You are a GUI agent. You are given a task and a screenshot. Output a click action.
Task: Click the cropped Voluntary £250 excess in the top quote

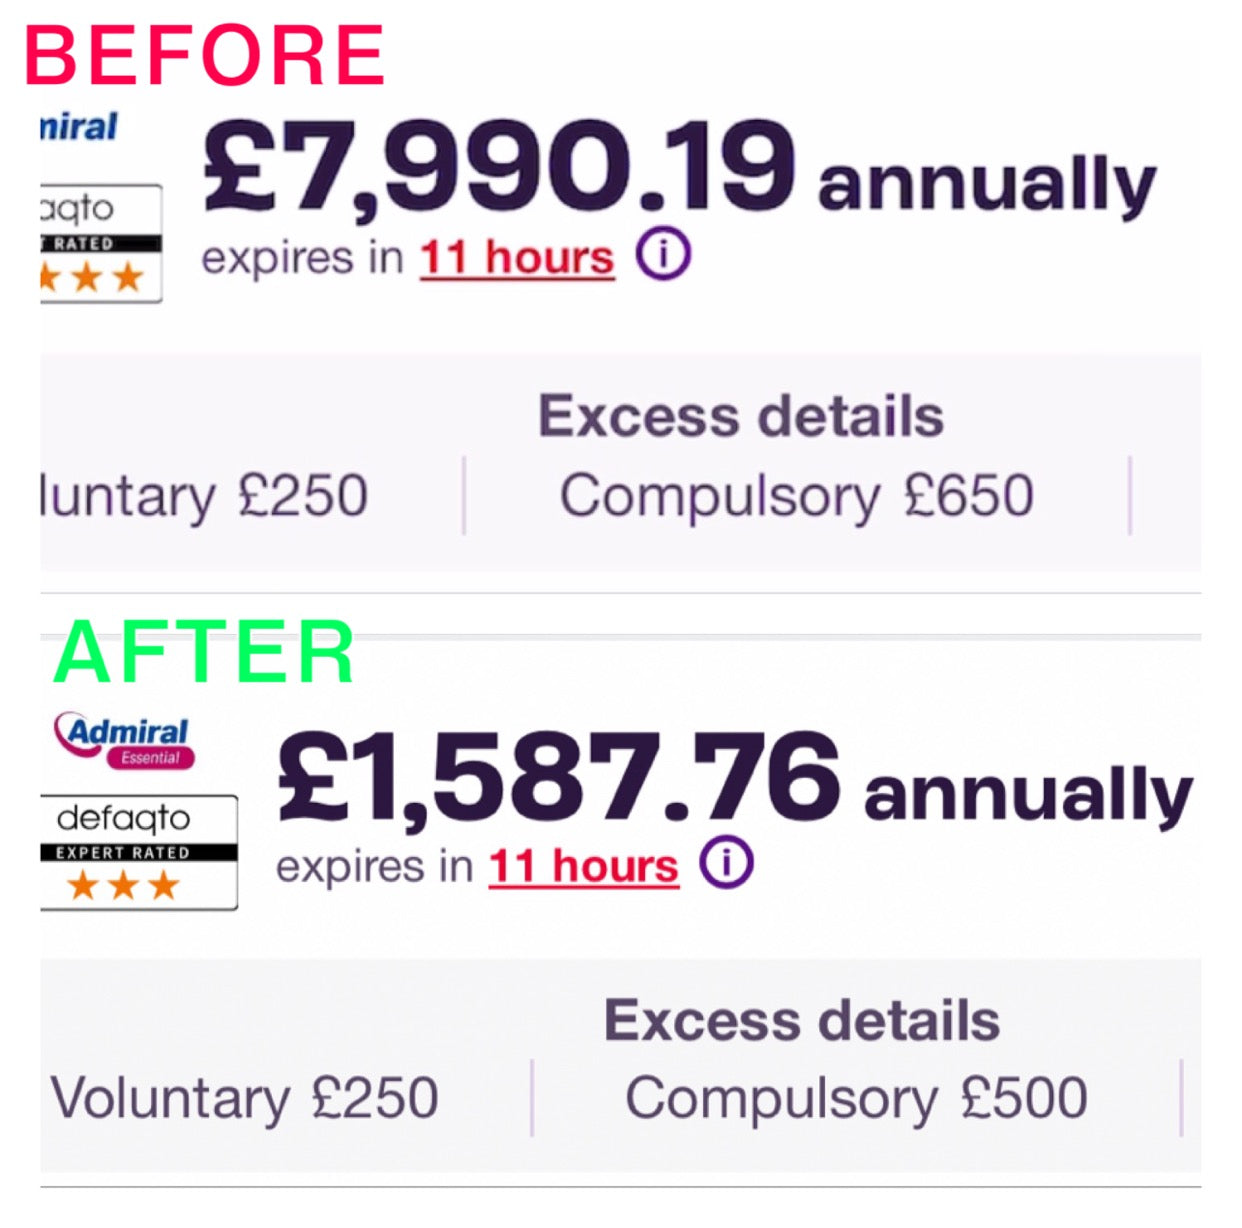click(x=205, y=496)
